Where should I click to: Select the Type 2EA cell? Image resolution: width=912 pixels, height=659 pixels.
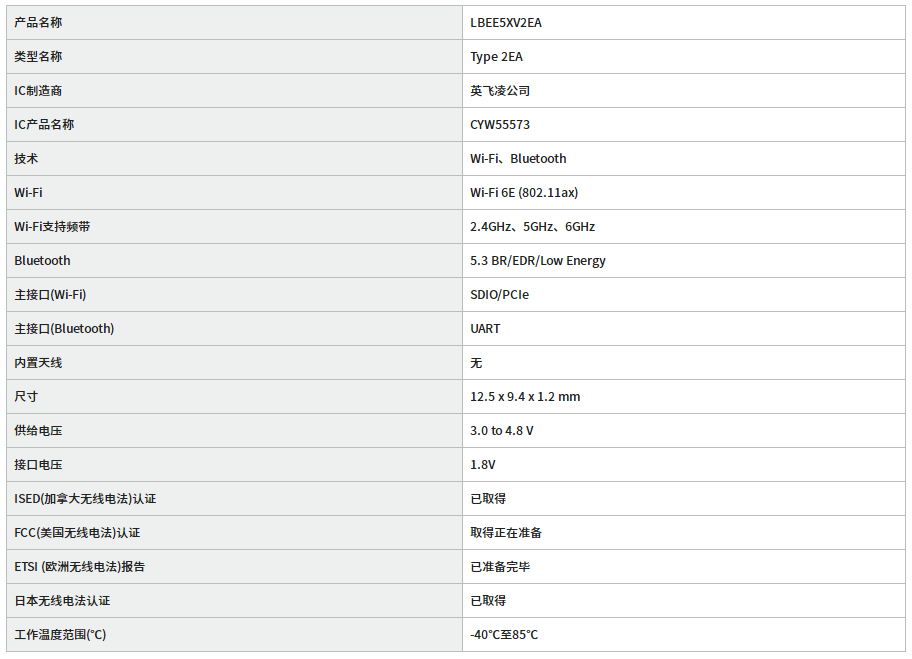496,57
